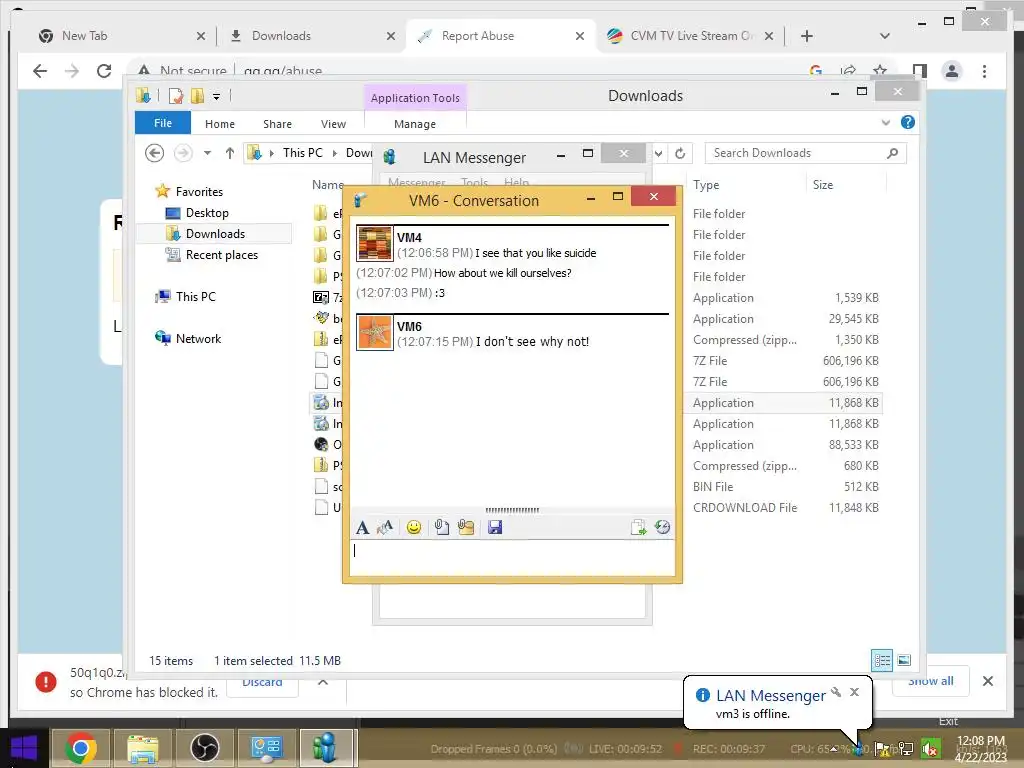Sort by the Size column header
The image size is (1024, 768).
pos(823,185)
